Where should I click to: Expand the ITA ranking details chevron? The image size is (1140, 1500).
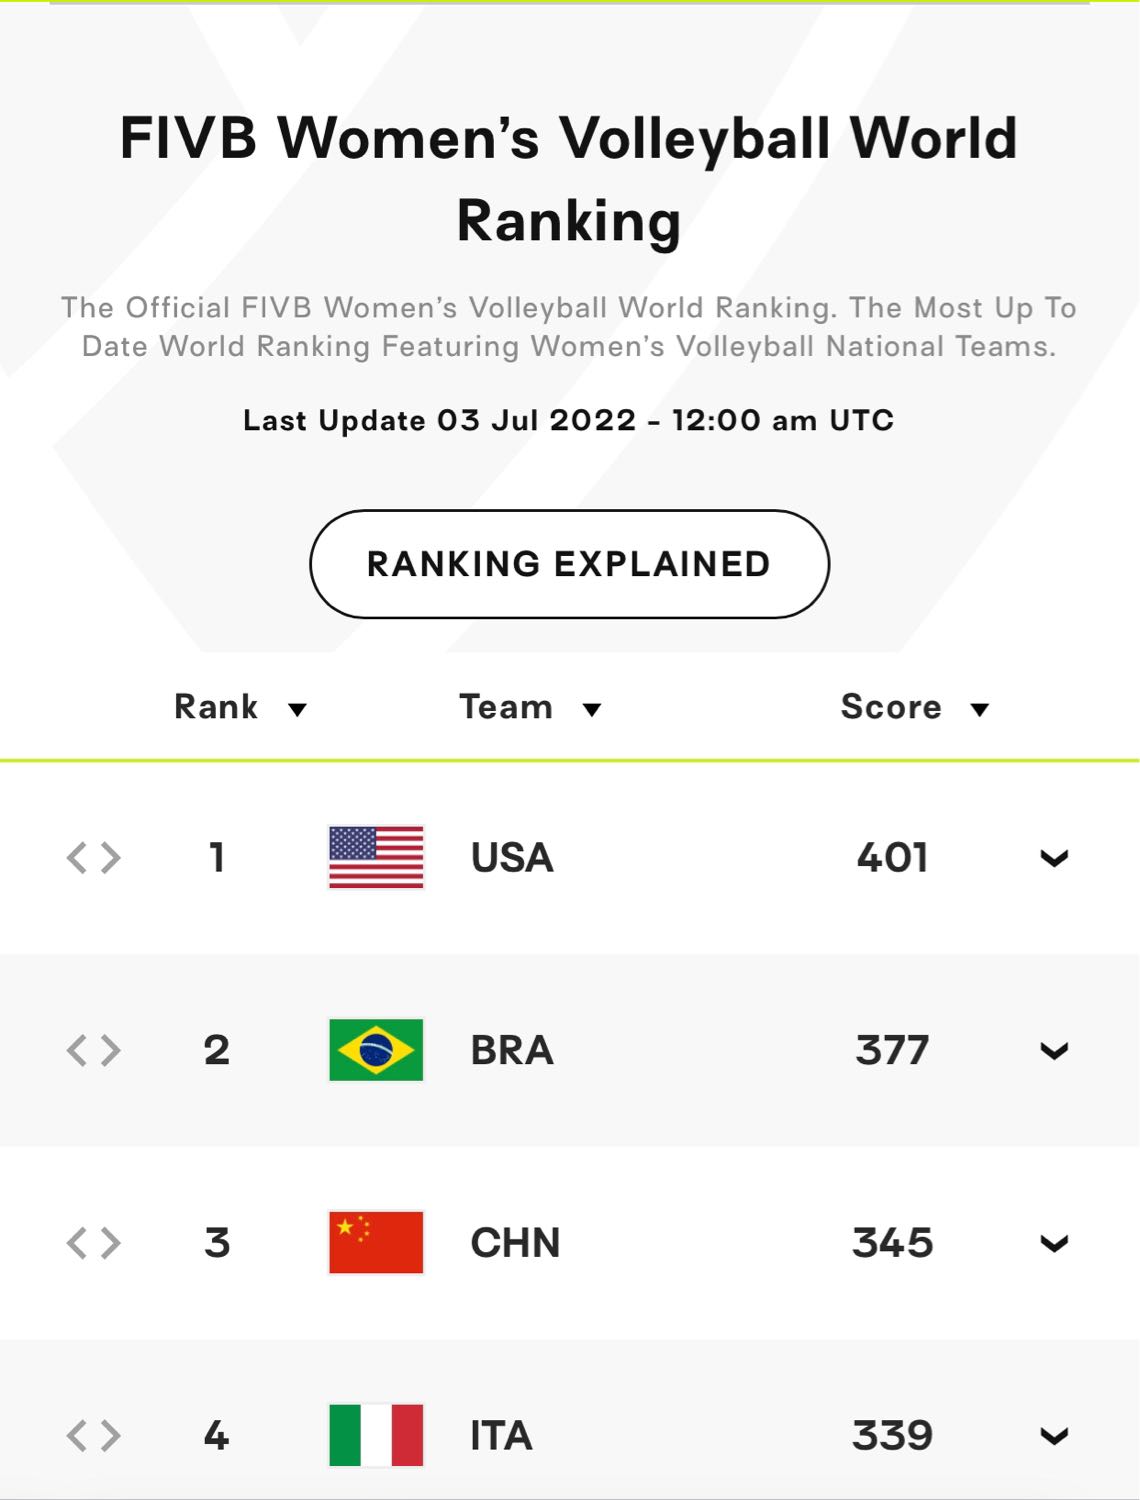pos(1054,1437)
